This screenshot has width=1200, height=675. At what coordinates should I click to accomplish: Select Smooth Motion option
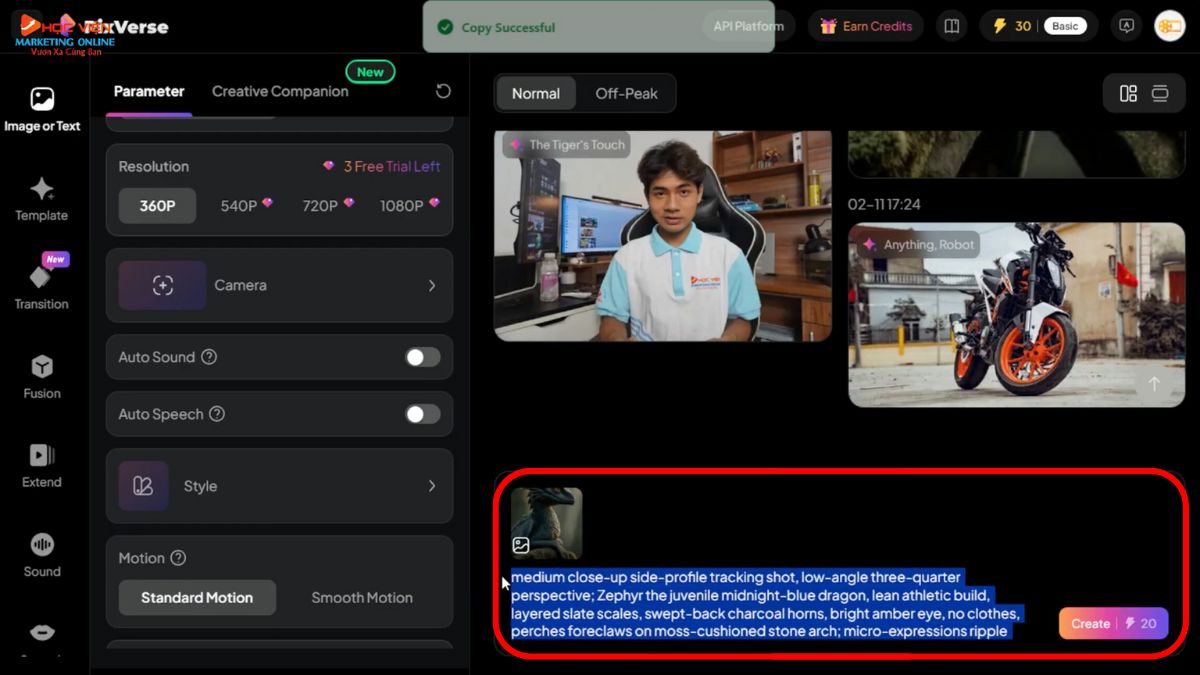click(x=362, y=597)
